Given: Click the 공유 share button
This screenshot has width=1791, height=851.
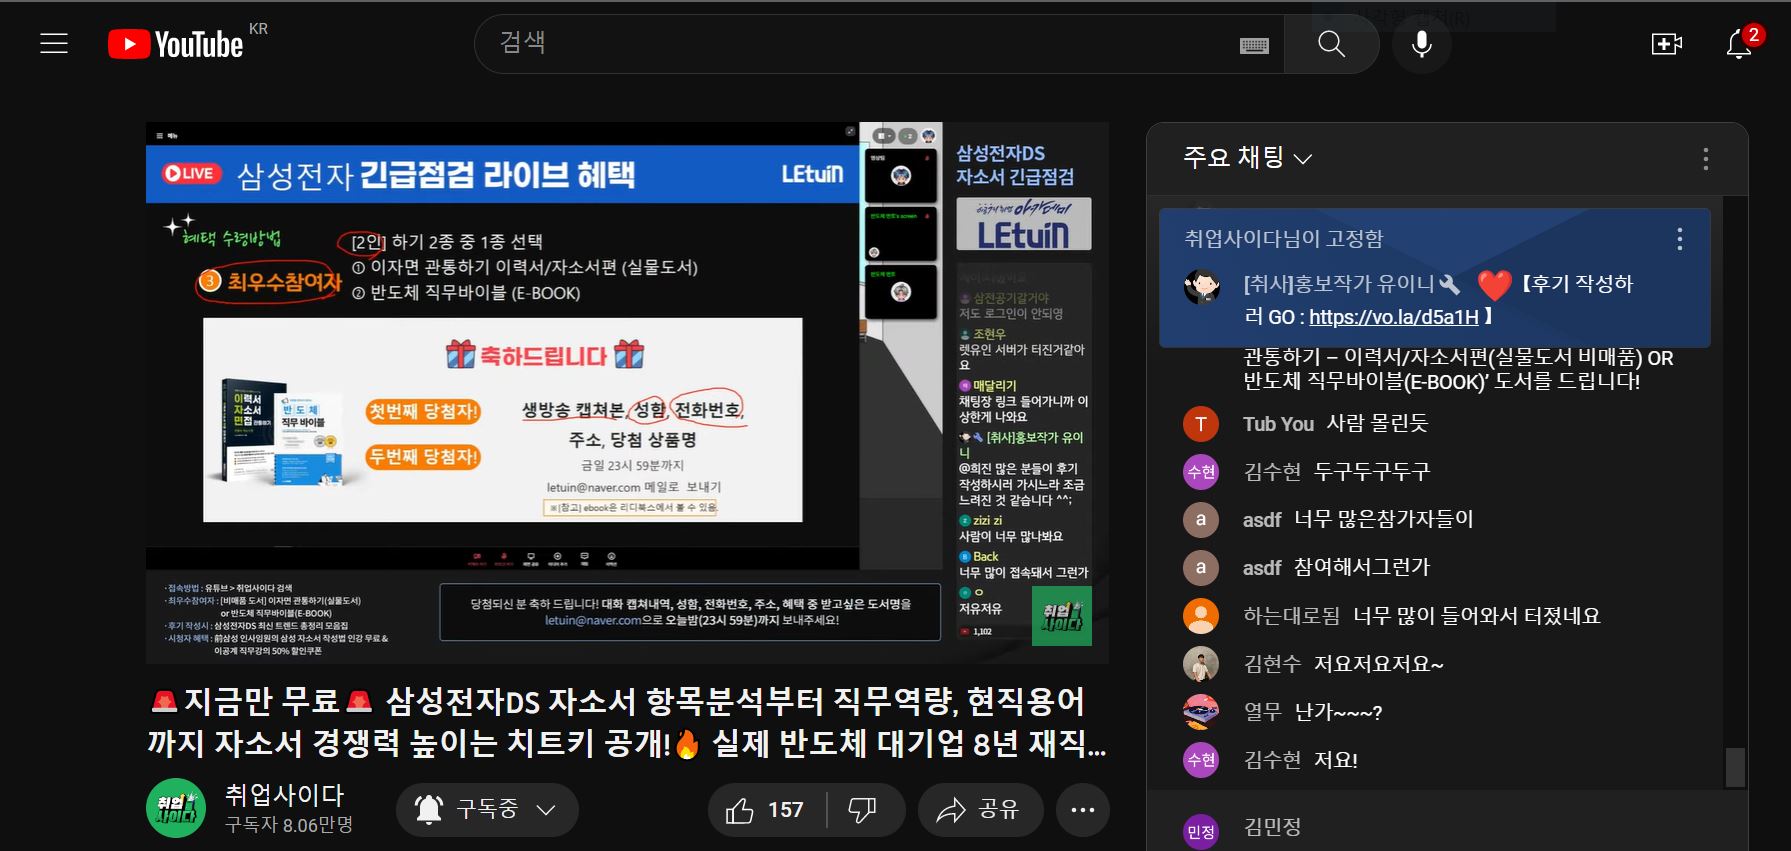Looking at the screenshot, I should (980, 810).
